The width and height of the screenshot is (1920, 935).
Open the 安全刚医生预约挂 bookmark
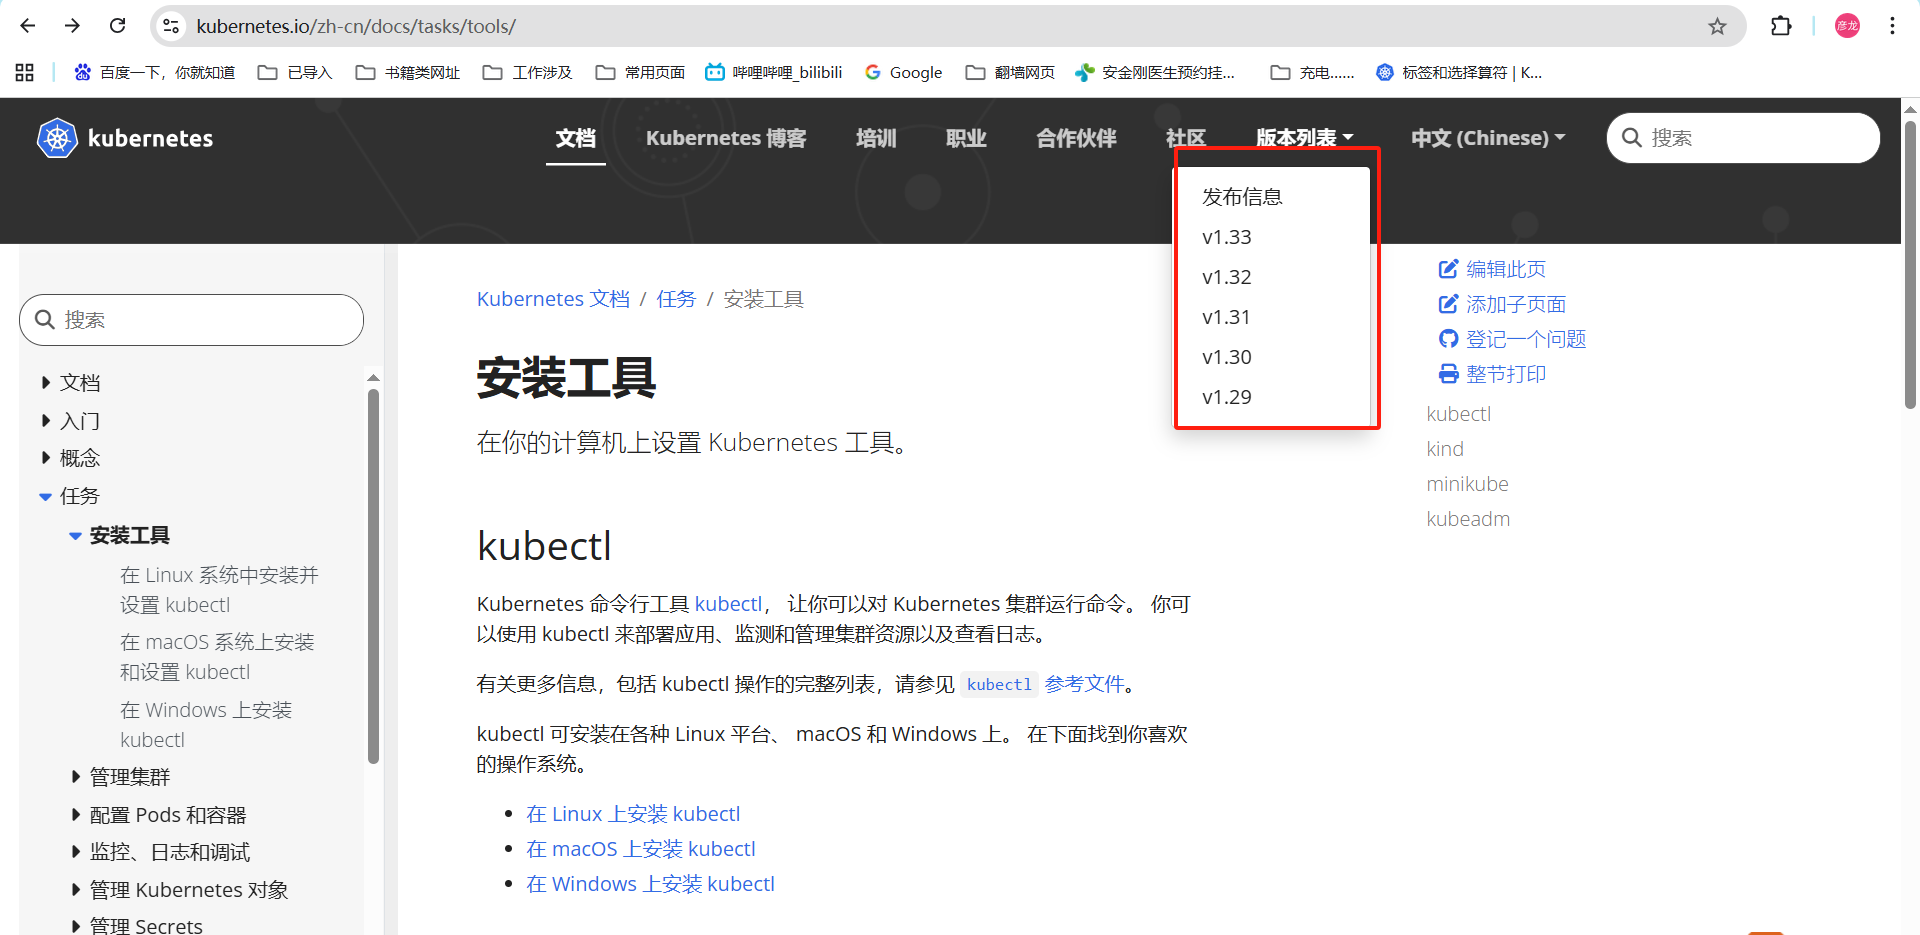pyautogui.click(x=1155, y=72)
